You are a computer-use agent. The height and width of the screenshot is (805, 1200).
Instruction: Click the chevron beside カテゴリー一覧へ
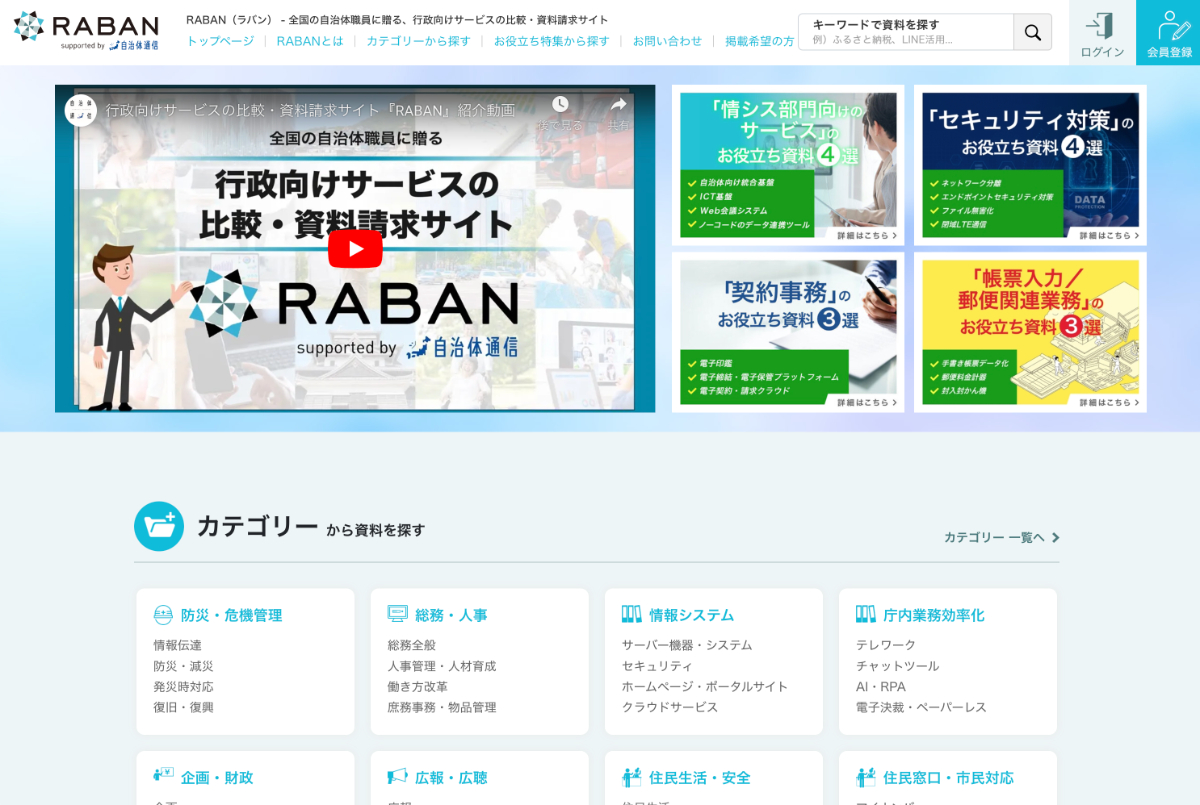click(1055, 537)
